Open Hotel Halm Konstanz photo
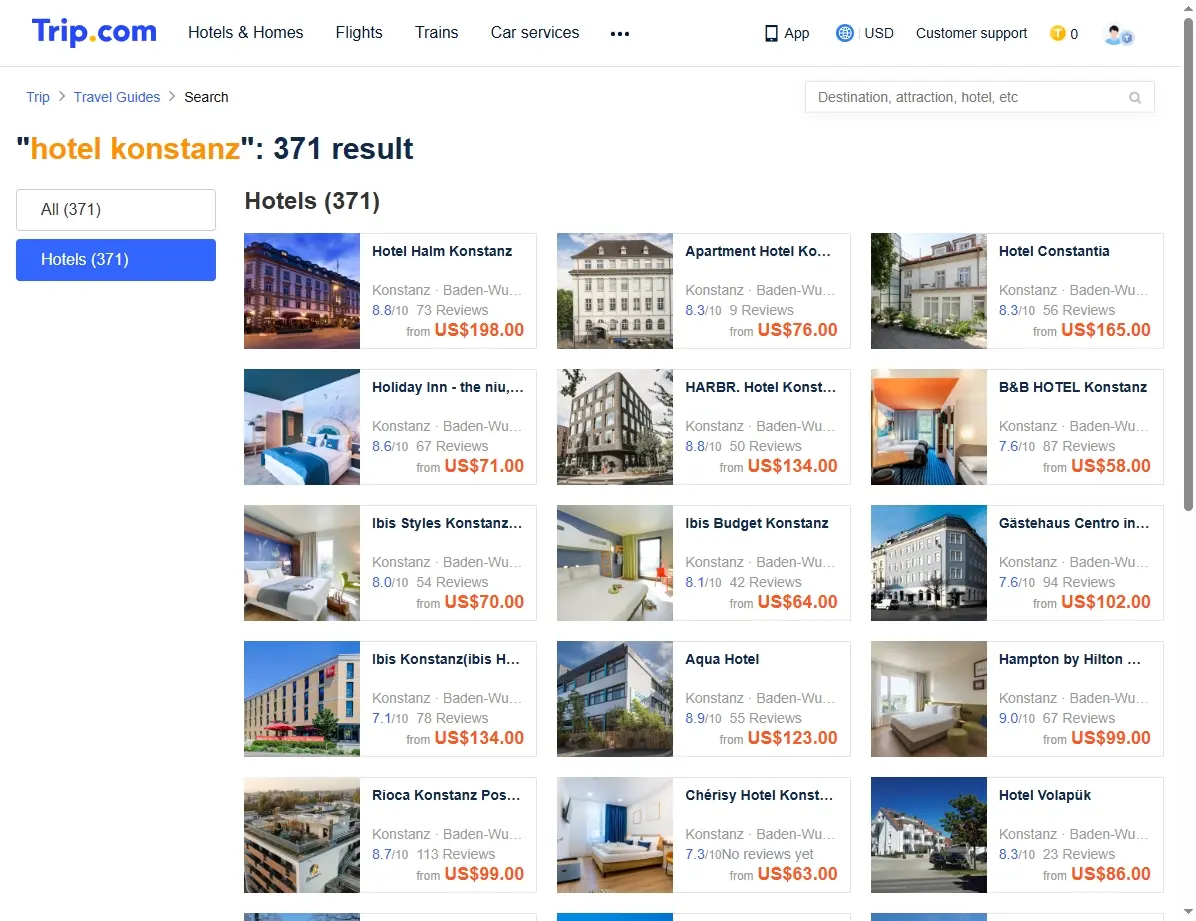 click(x=302, y=291)
